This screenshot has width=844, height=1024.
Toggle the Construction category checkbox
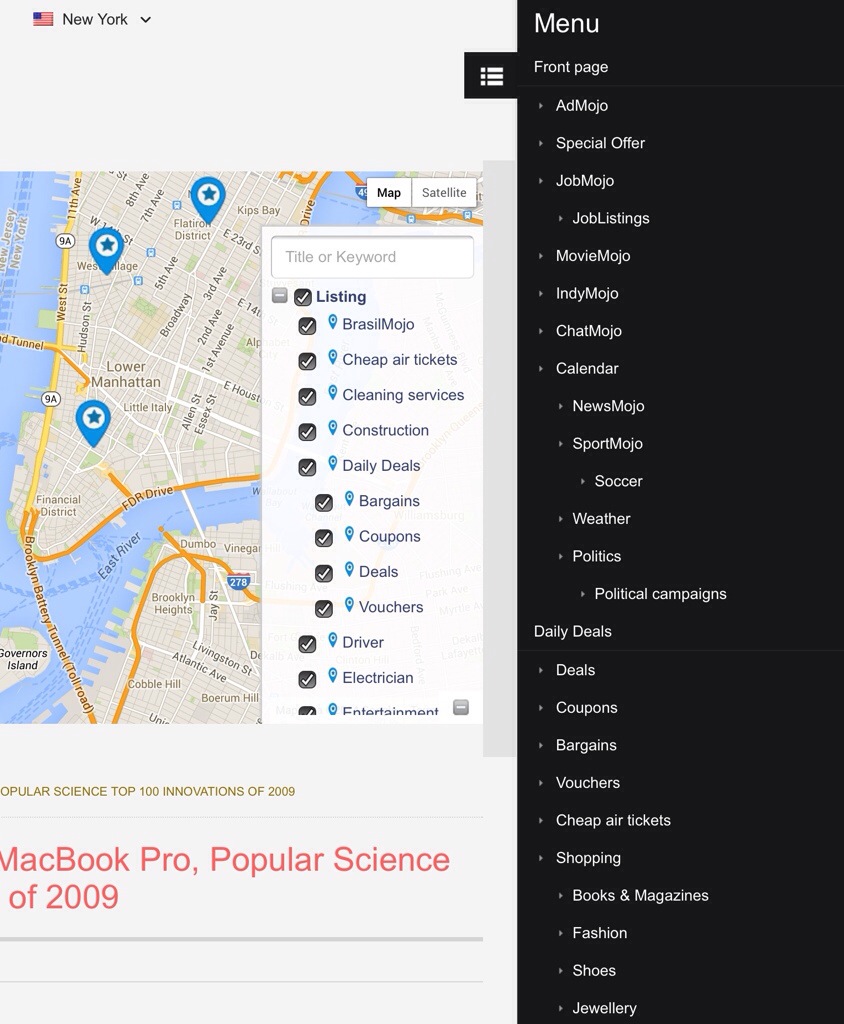click(x=307, y=432)
